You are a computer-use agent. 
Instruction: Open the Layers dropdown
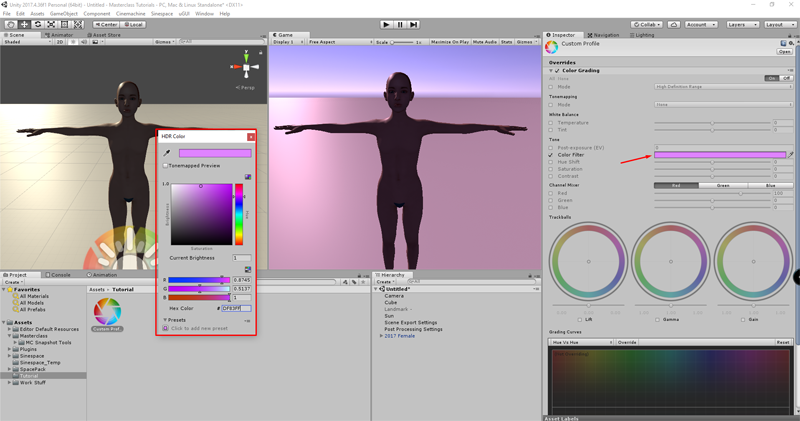[742, 24]
